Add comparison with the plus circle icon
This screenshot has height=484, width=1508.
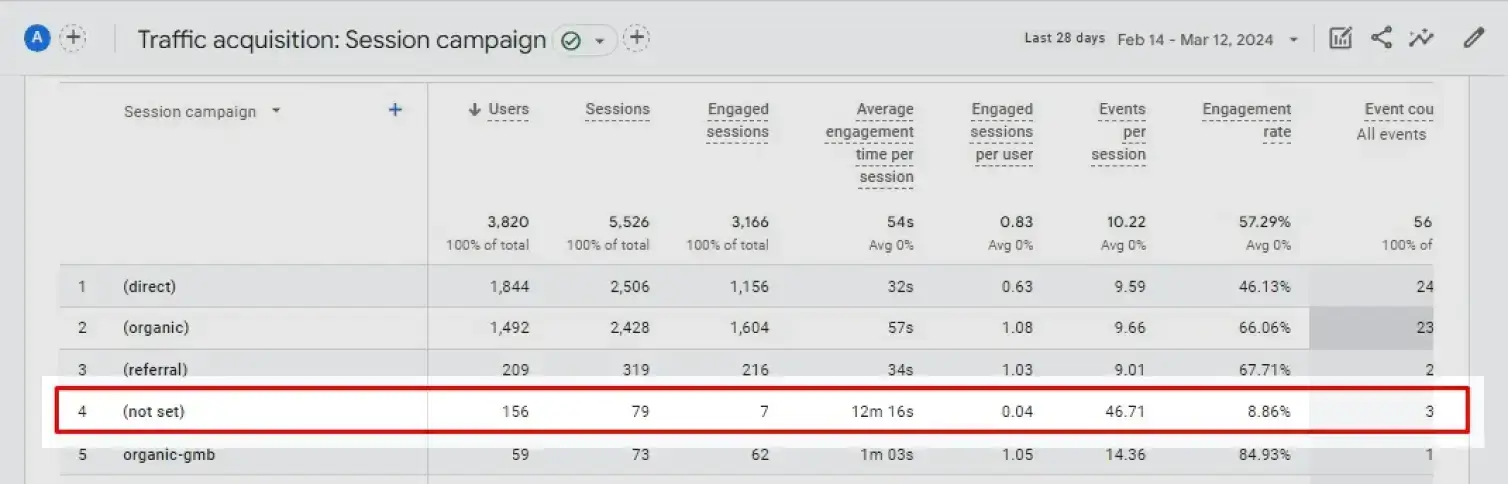pyautogui.click(x=73, y=39)
